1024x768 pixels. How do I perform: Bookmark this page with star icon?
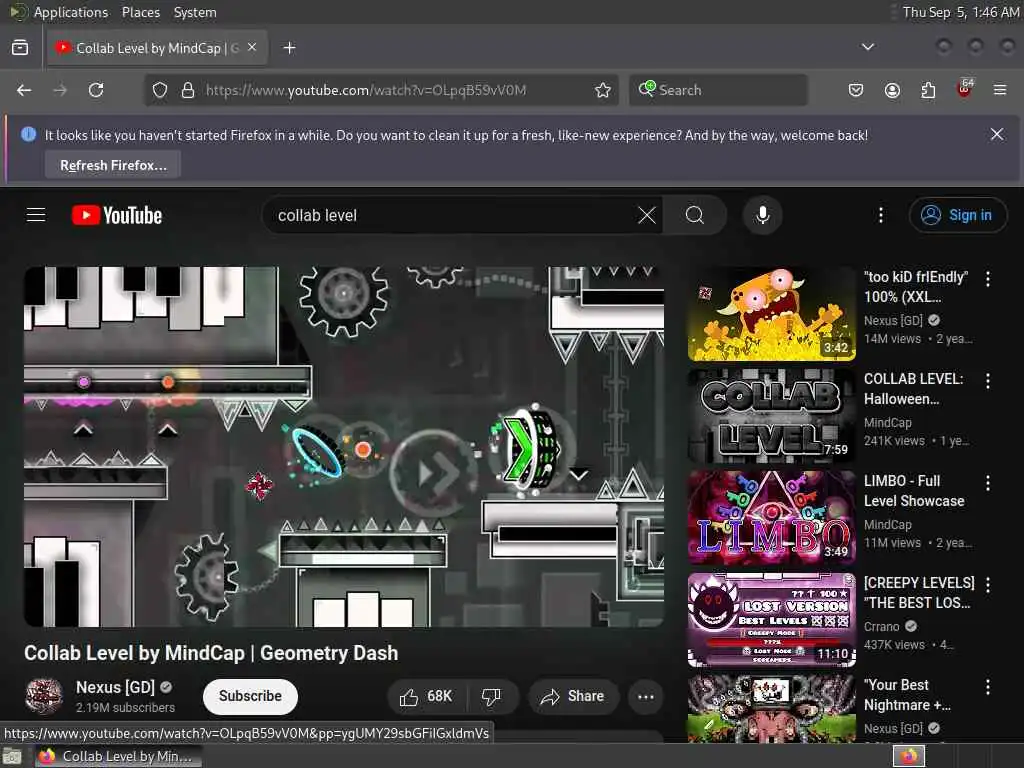(603, 90)
